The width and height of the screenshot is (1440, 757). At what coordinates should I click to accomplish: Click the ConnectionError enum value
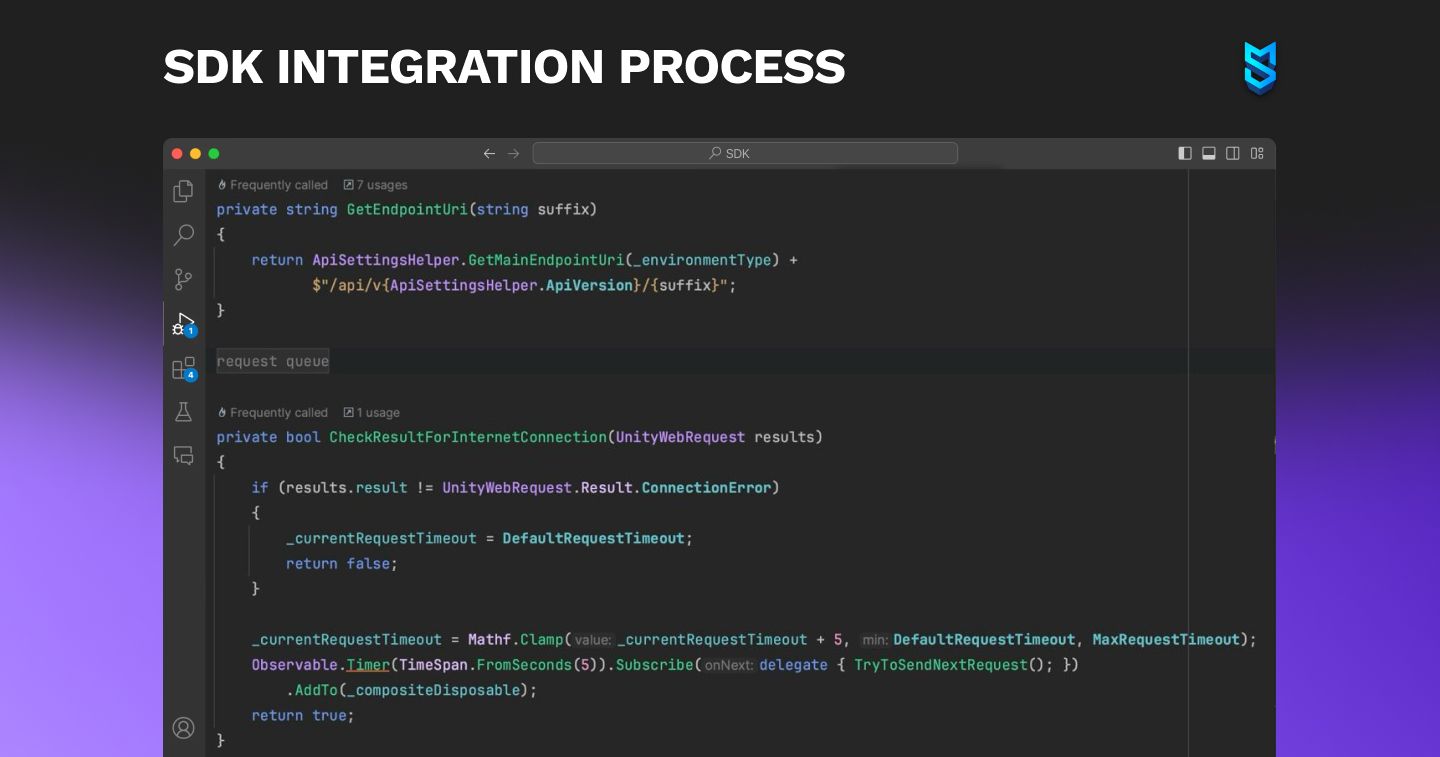click(707, 488)
